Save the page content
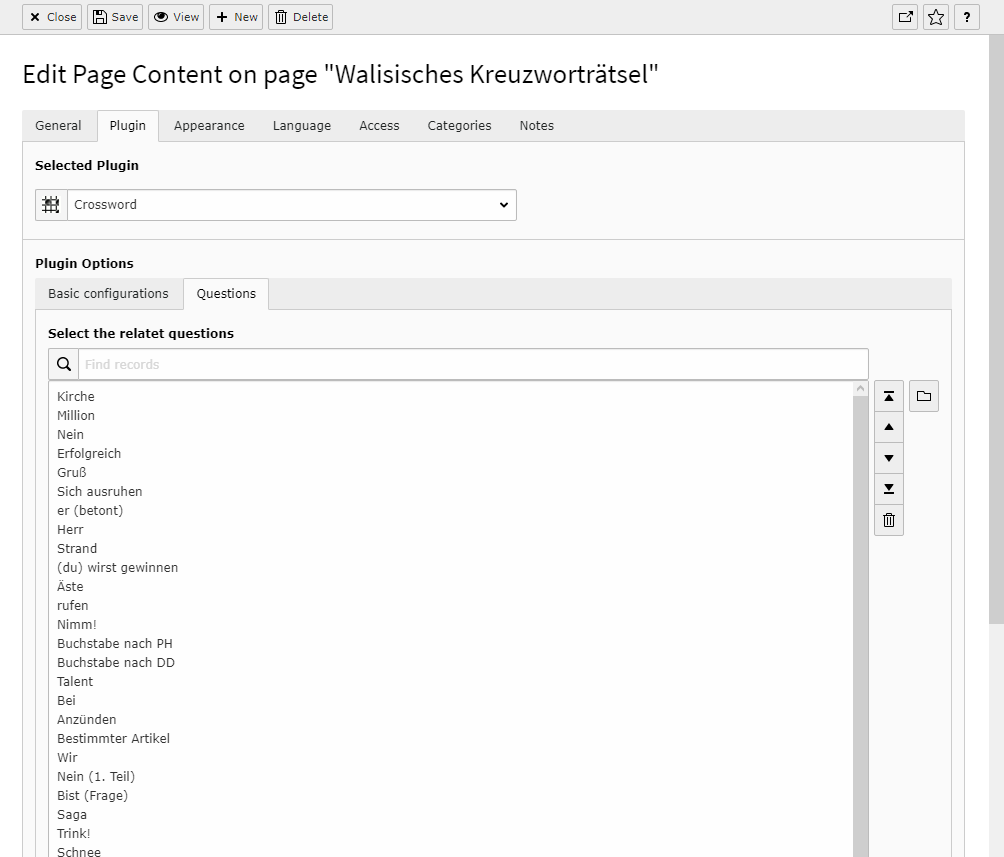1004x857 pixels. tap(115, 17)
